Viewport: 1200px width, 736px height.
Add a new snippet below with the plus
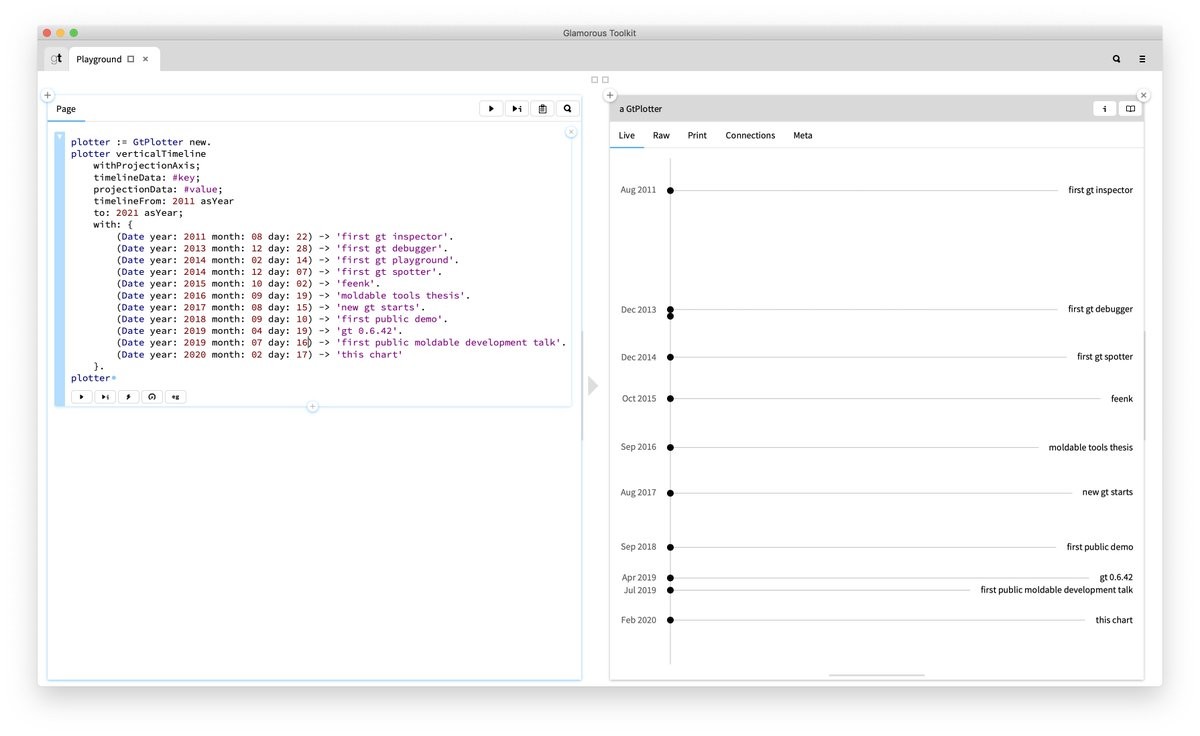click(312, 407)
